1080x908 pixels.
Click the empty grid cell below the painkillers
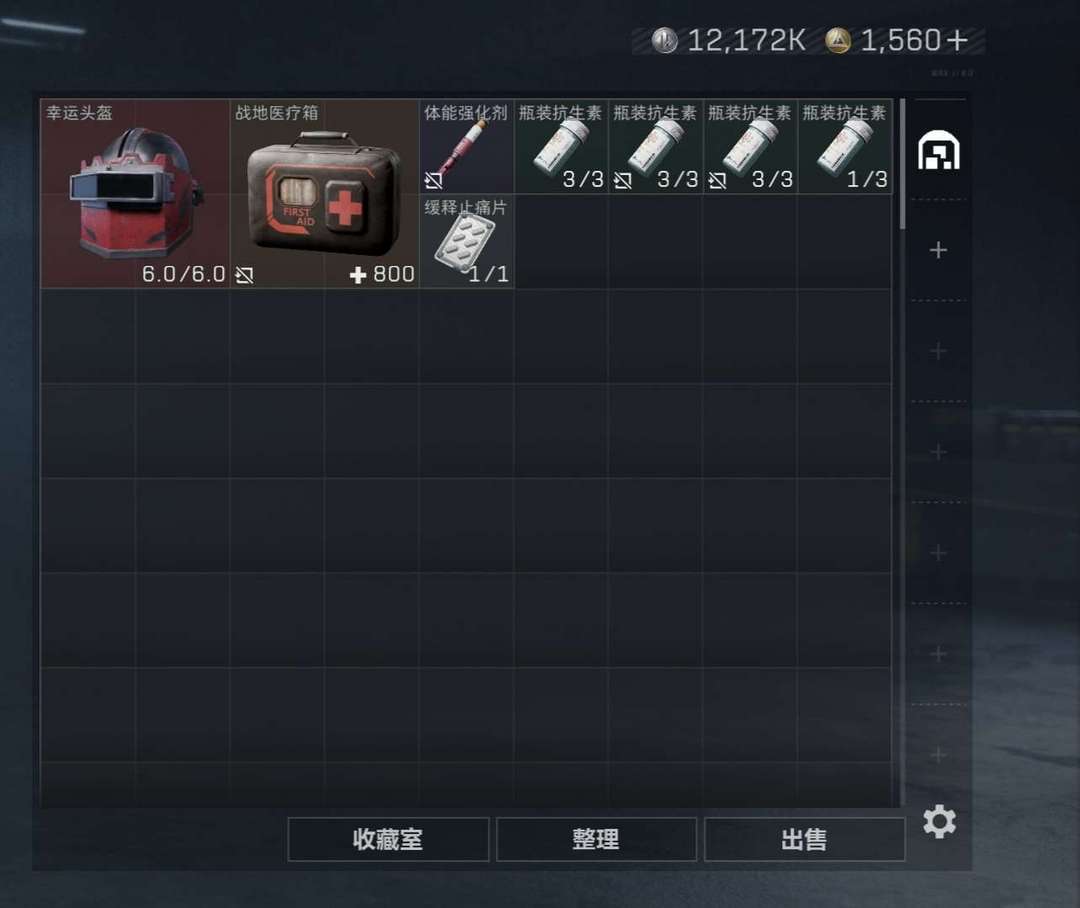click(466, 336)
